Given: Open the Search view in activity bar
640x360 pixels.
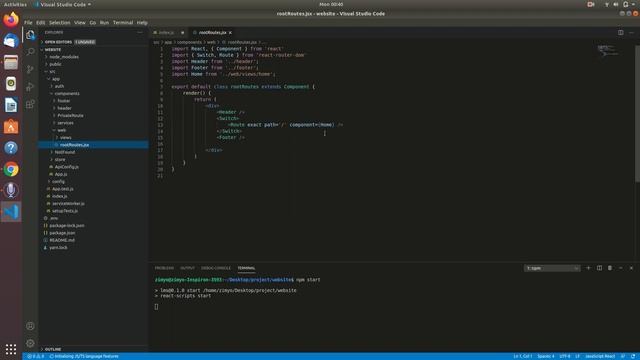Looking at the screenshot, I should [x=30, y=52].
